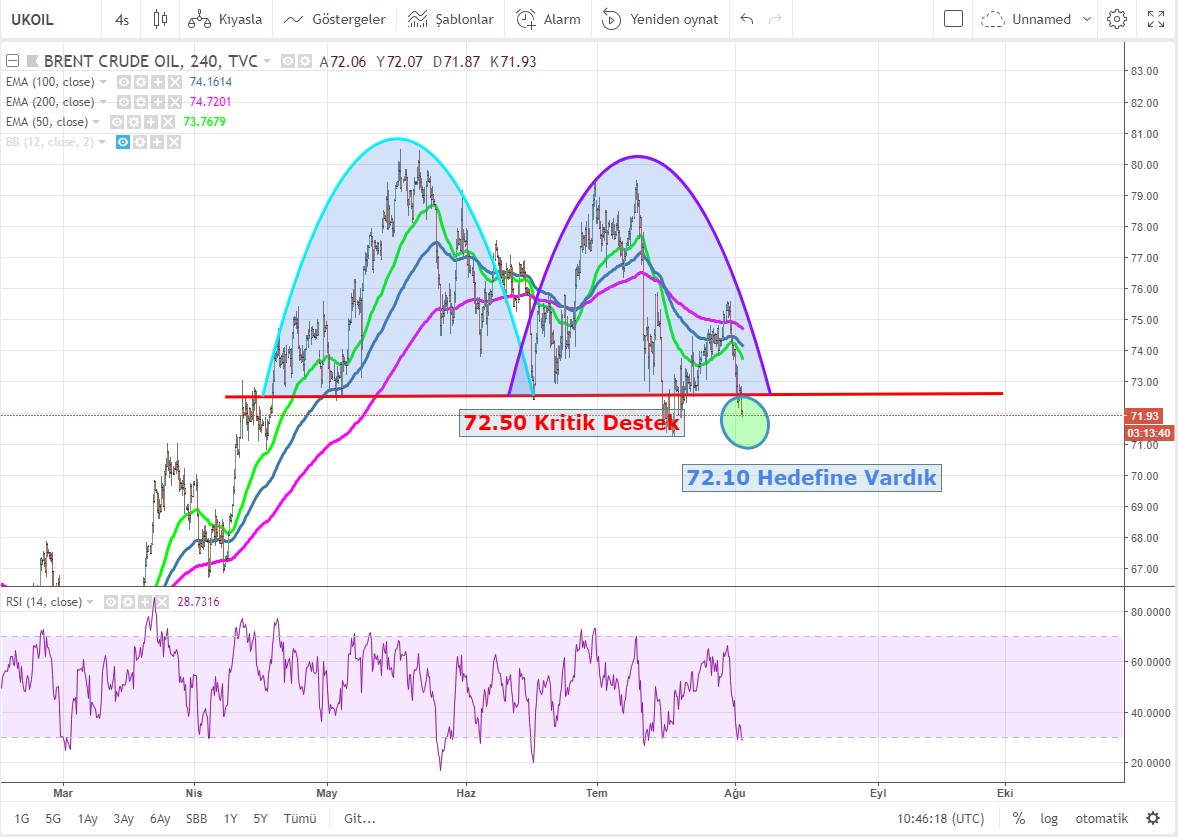Enter fullscreen mode
Screen dimensions: 1178x837
click(1156, 19)
